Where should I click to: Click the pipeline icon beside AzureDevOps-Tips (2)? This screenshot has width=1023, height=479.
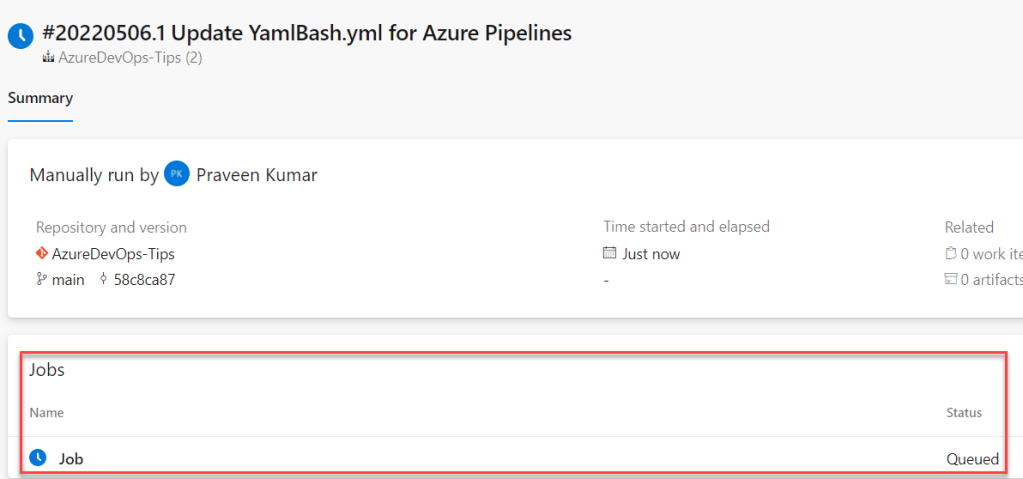click(x=47, y=58)
